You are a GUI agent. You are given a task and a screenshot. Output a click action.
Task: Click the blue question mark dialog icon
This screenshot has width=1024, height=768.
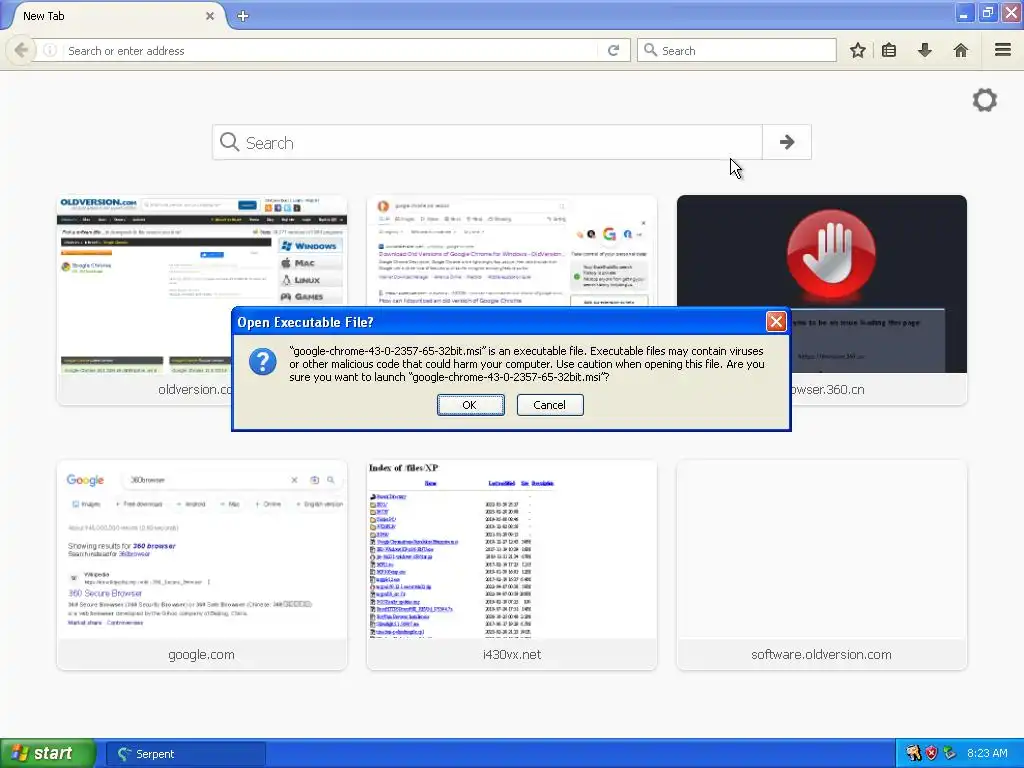[263, 361]
